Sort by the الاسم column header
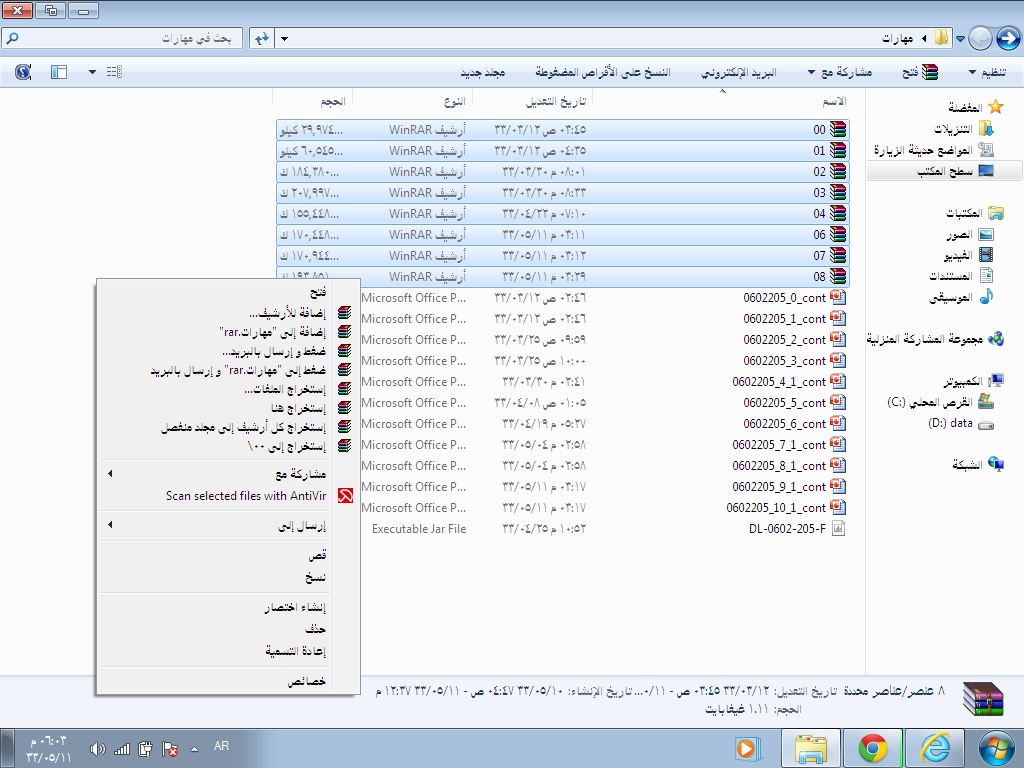 pos(728,101)
